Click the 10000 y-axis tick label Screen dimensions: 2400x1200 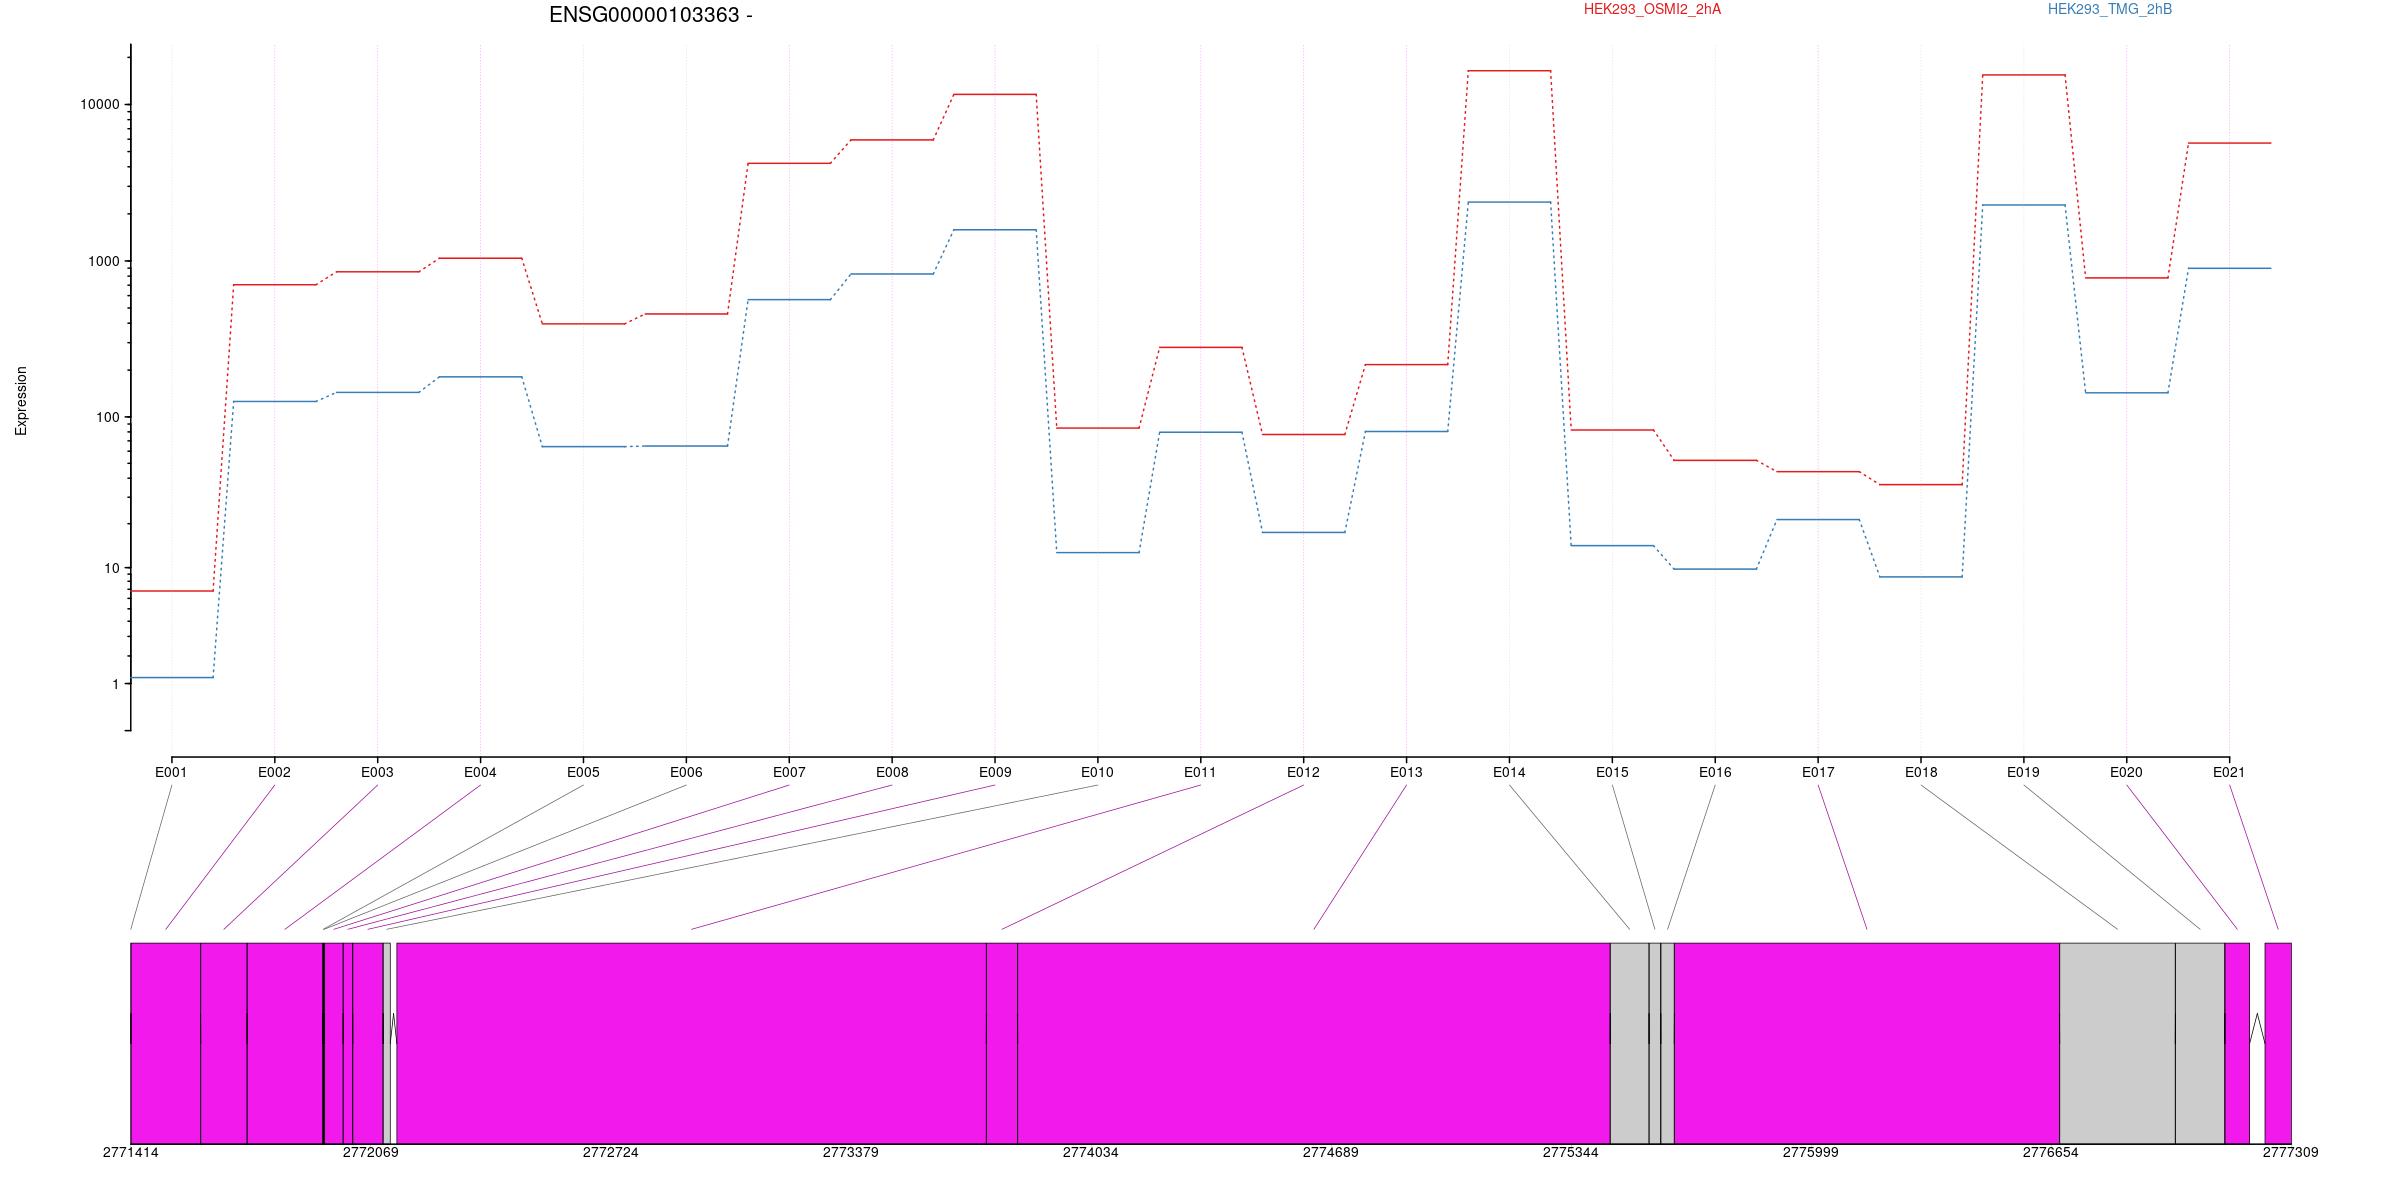point(99,105)
